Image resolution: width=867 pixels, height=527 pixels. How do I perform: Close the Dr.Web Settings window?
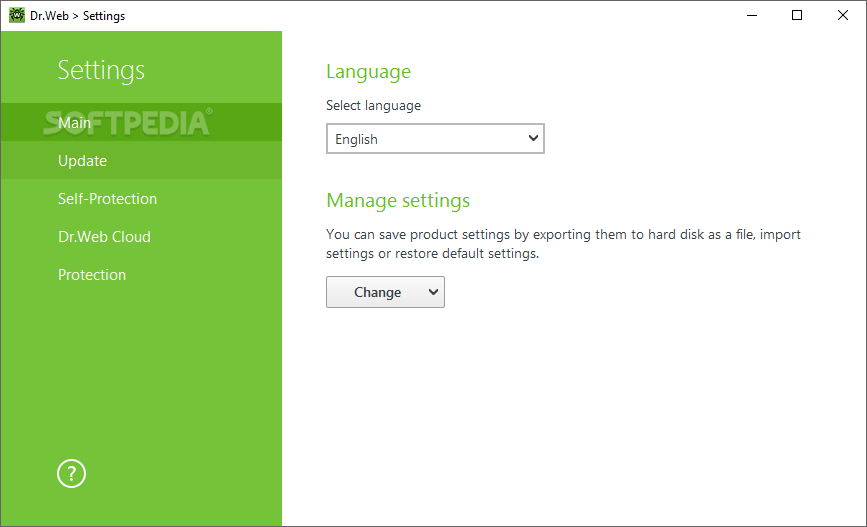click(x=843, y=15)
